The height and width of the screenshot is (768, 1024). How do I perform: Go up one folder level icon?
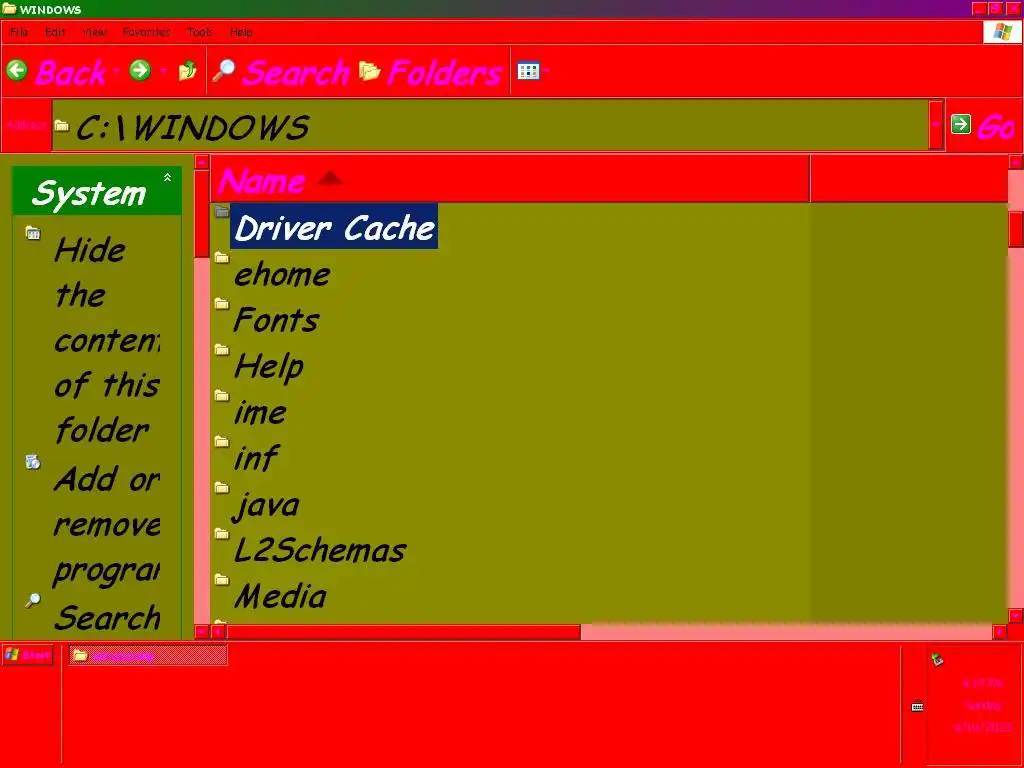(x=188, y=71)
